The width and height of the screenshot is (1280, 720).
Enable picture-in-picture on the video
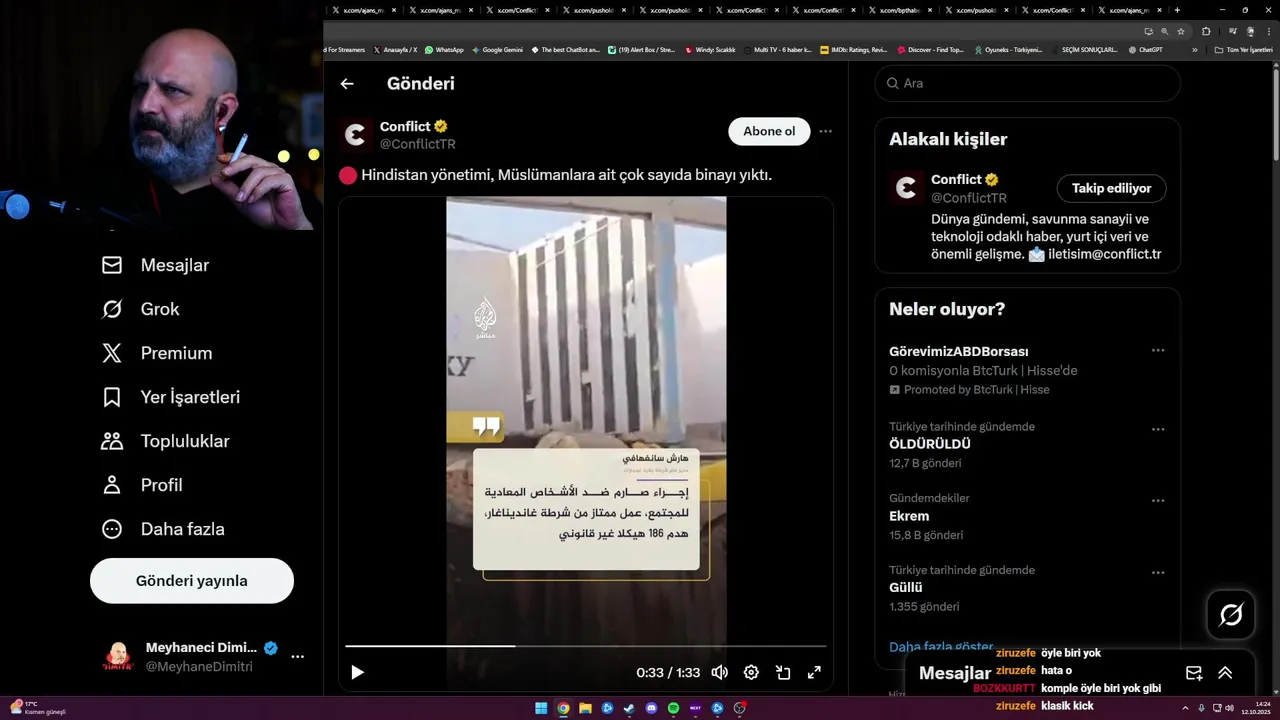(x=783, y=673)
